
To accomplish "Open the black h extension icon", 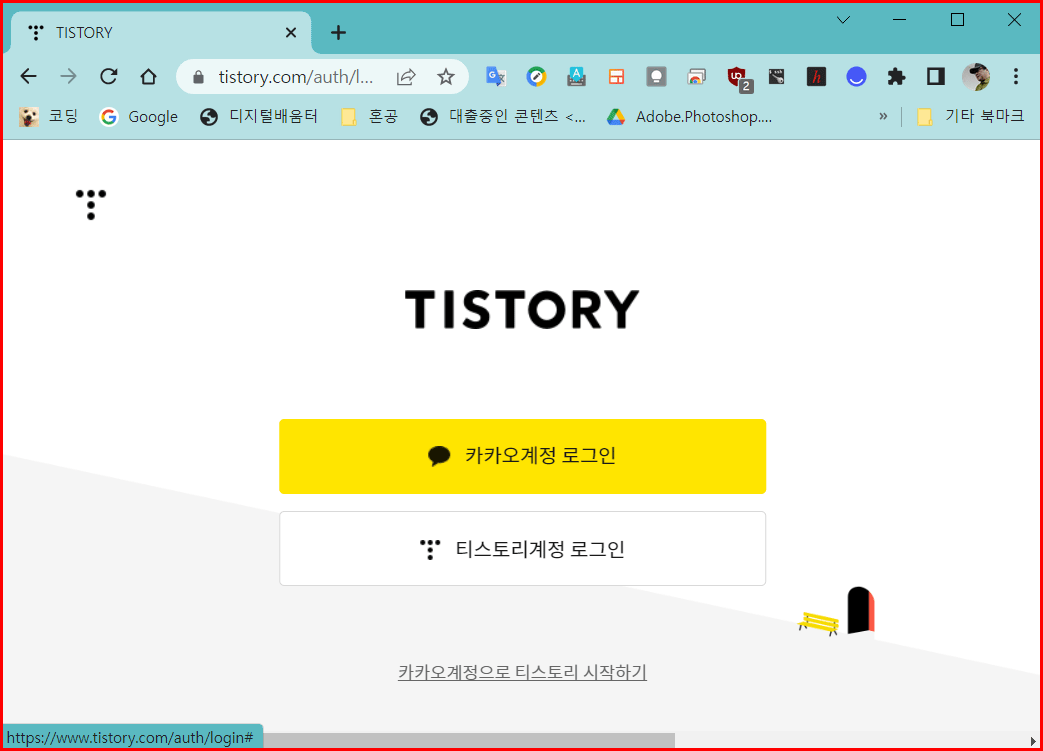I will click(x=816, y=77).
